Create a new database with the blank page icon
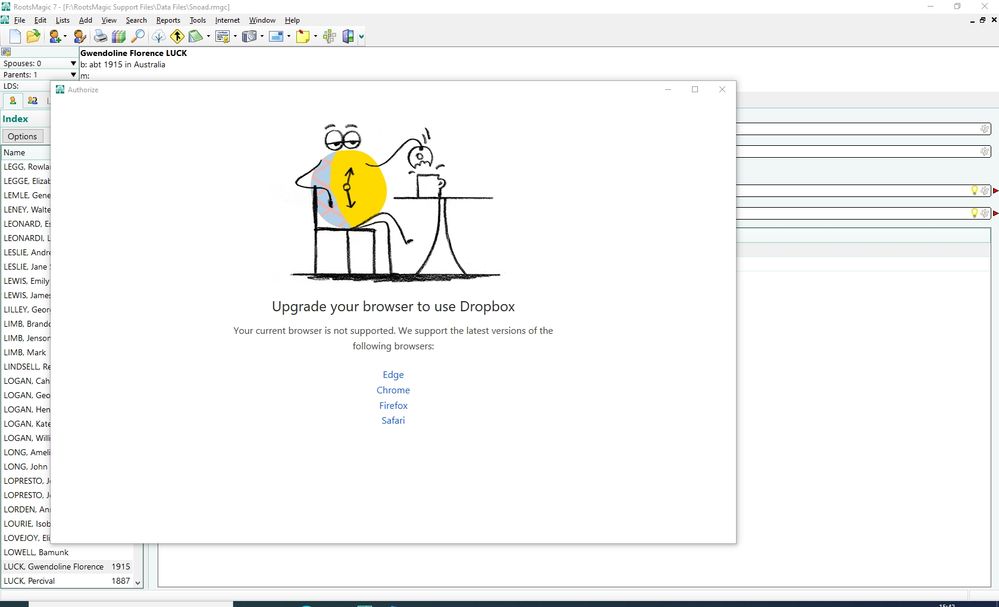The image size is (999, 607). click(14, 36)
